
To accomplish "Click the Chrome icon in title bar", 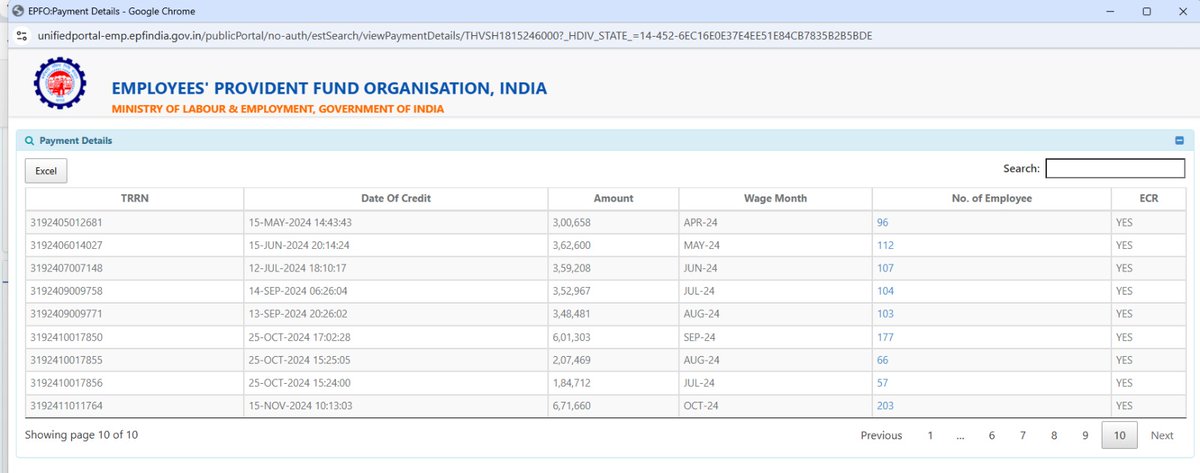I will (x=16, y=11).
